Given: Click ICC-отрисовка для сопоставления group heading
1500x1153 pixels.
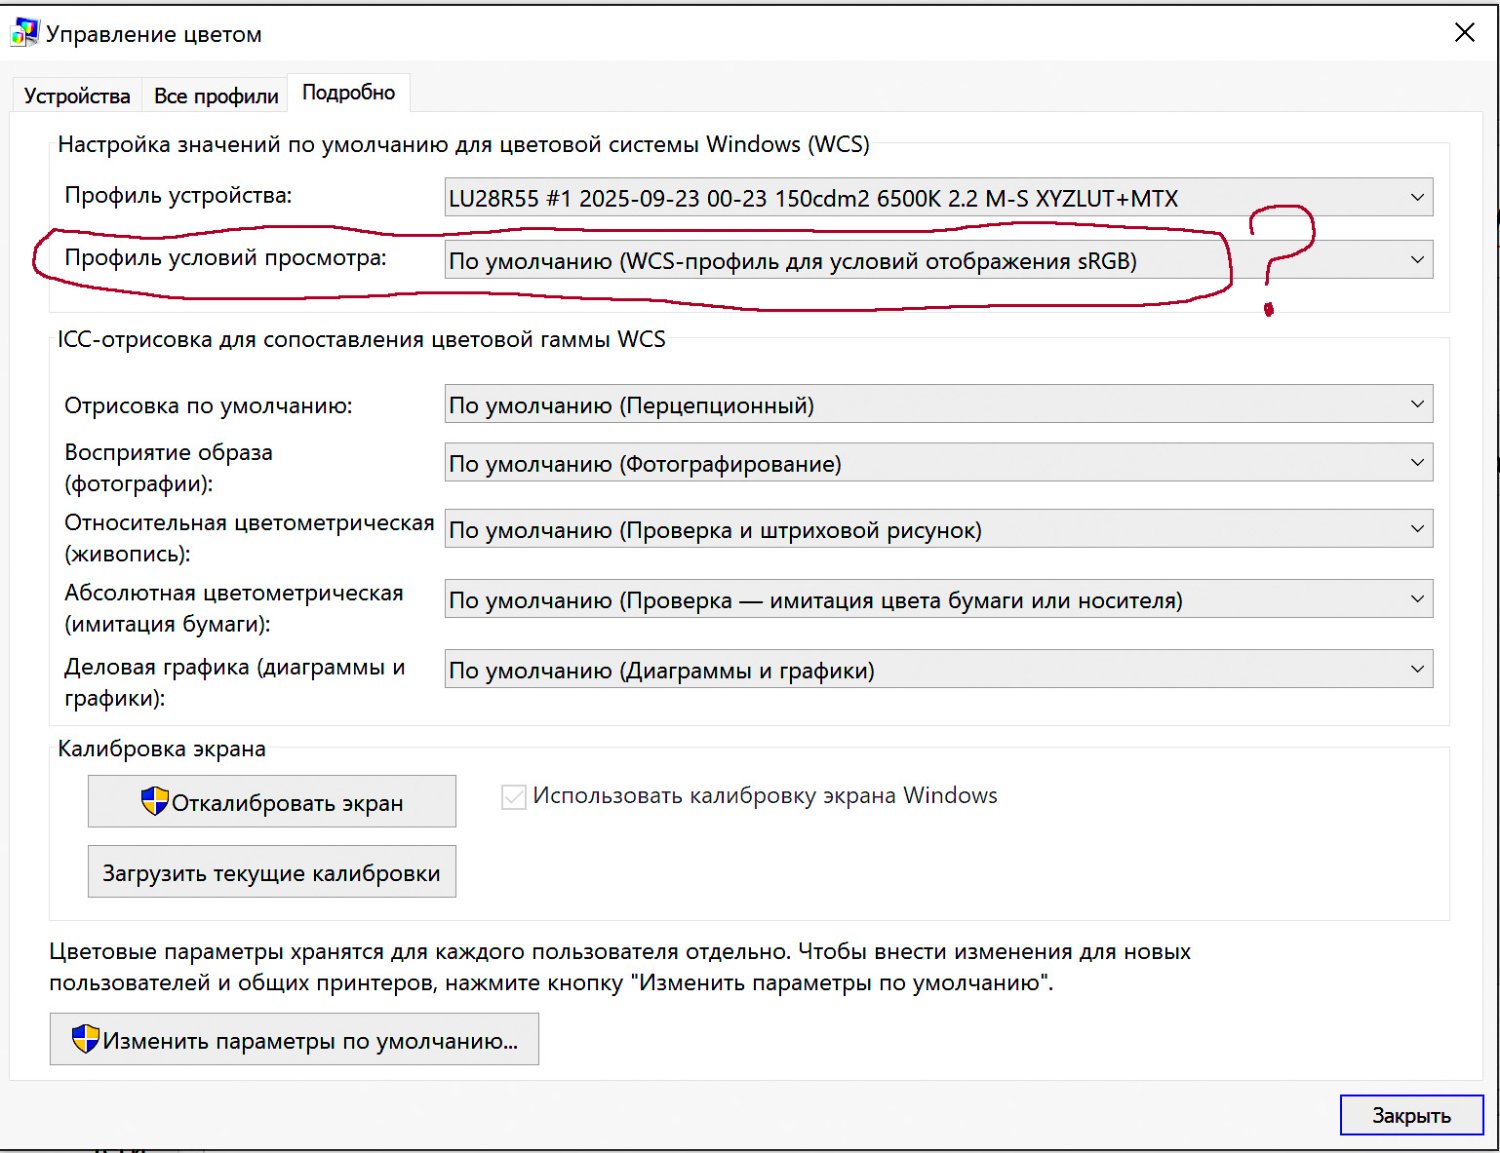Looking at the screenshot, I should [x=361, y=339].
